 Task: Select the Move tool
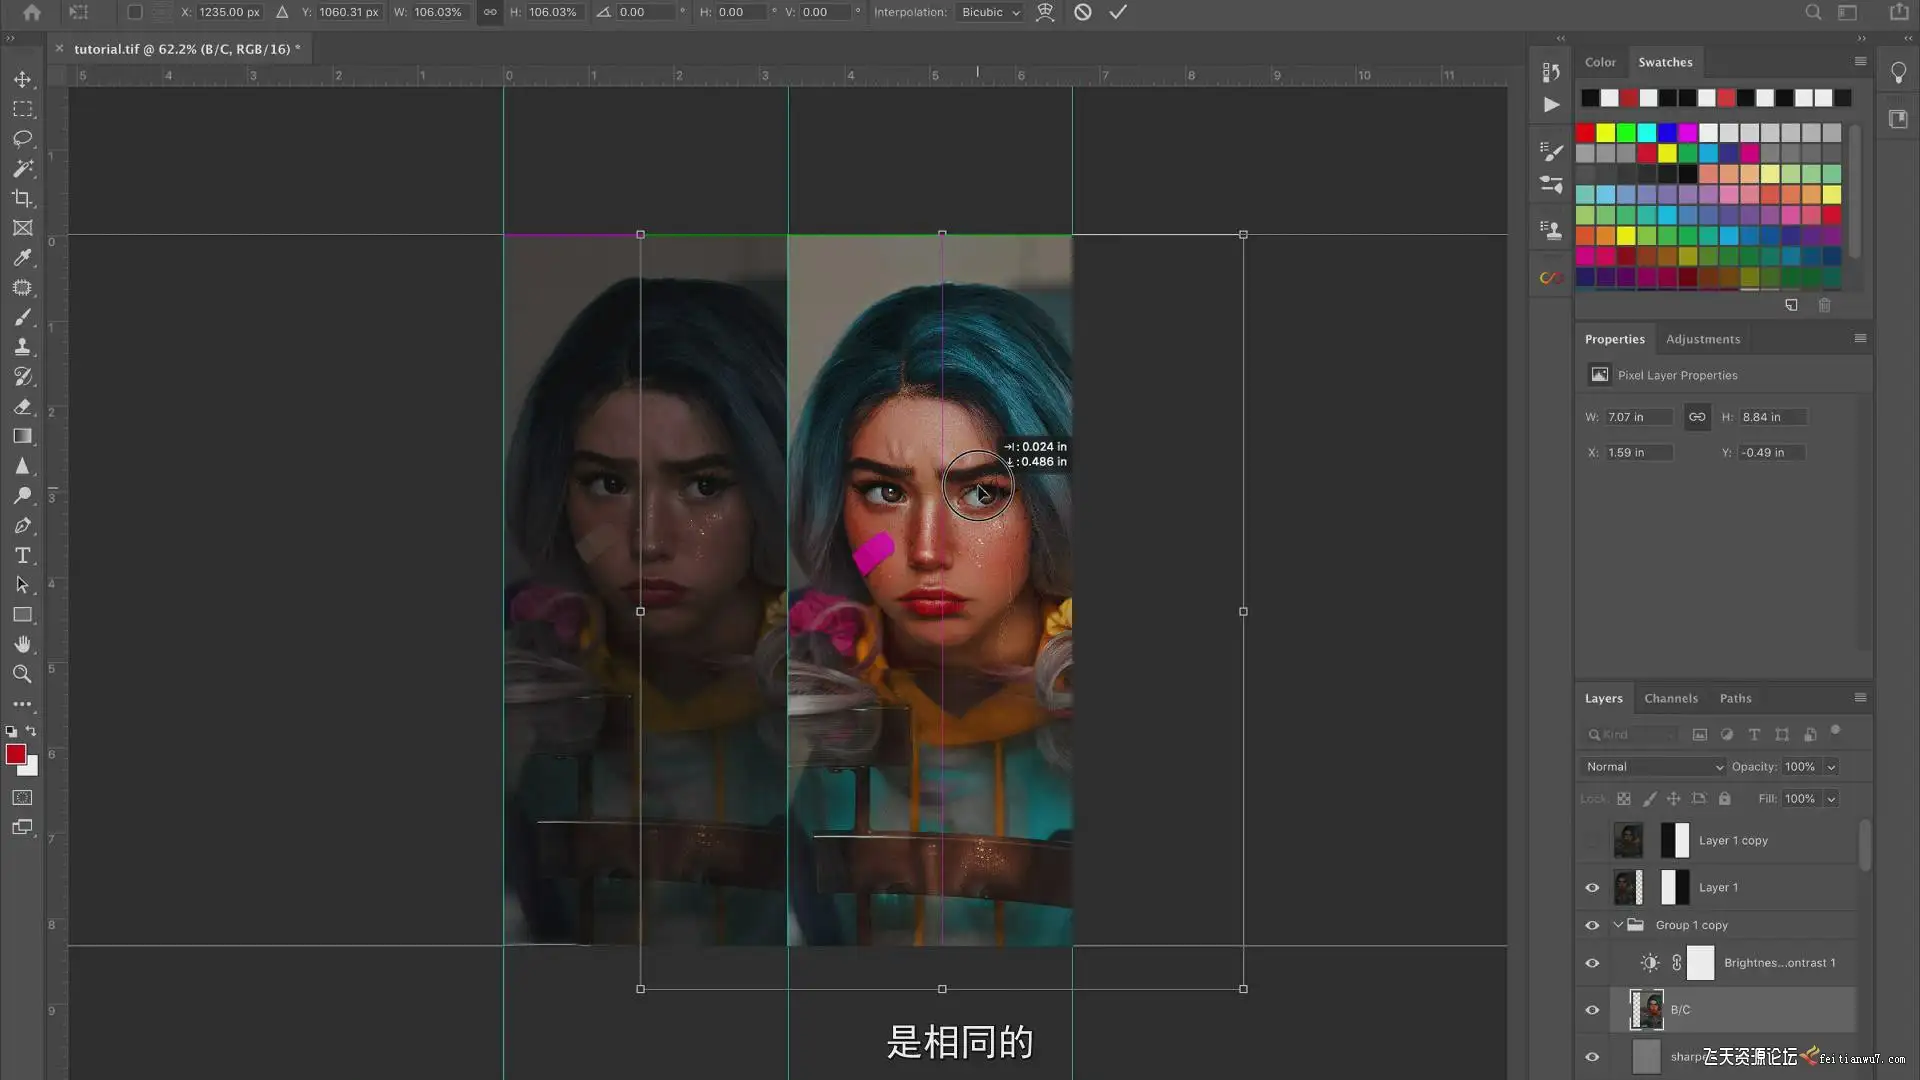coord(22,79)
